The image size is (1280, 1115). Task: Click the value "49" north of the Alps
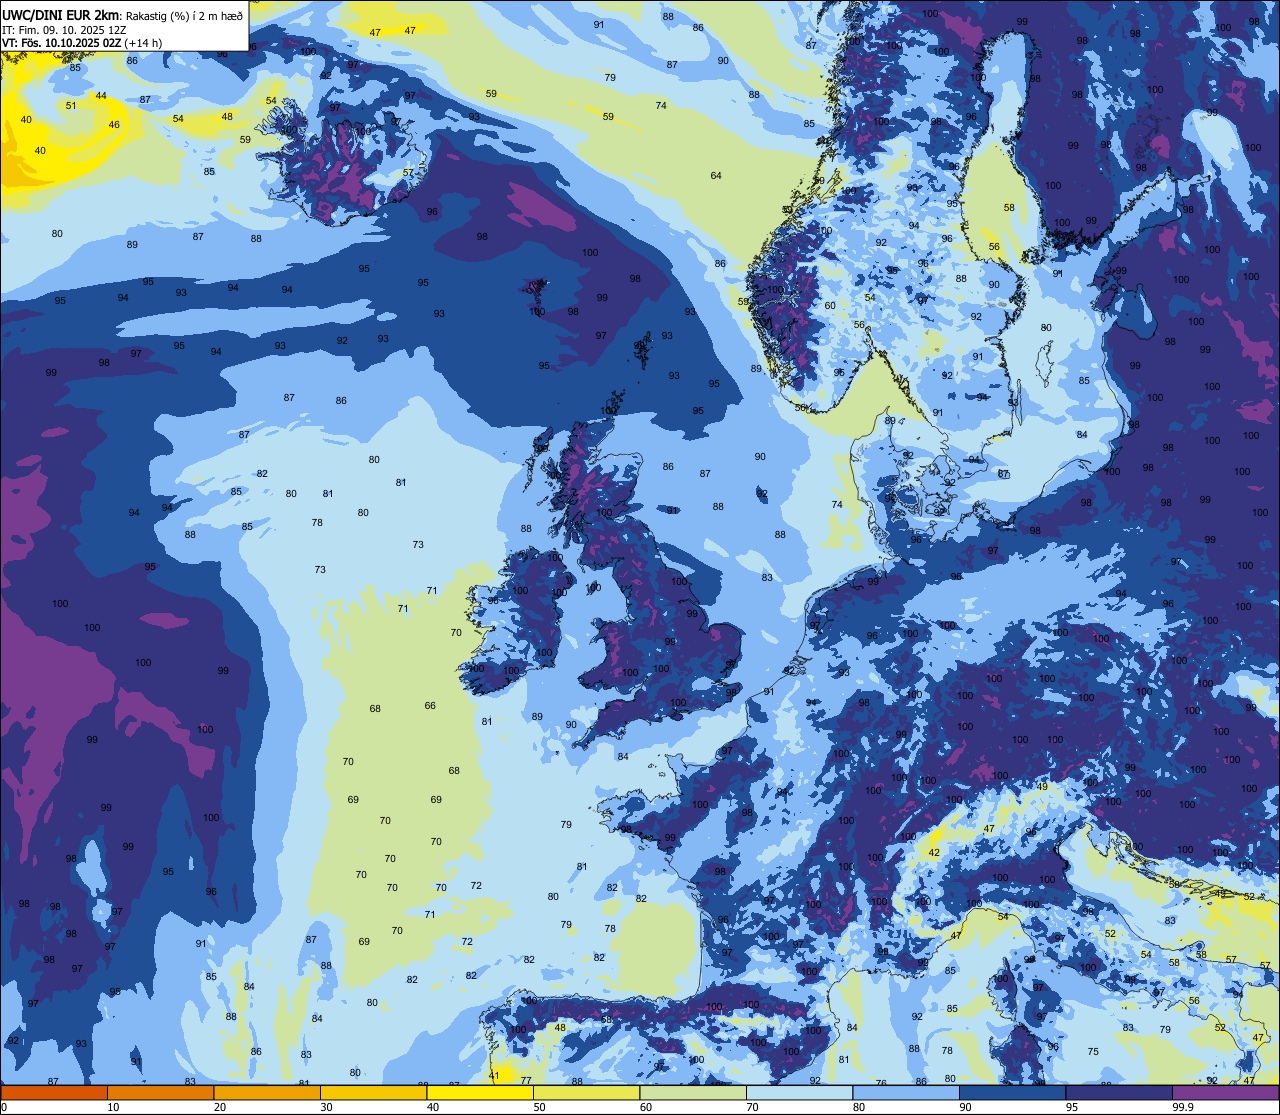tap(1042, 787)
